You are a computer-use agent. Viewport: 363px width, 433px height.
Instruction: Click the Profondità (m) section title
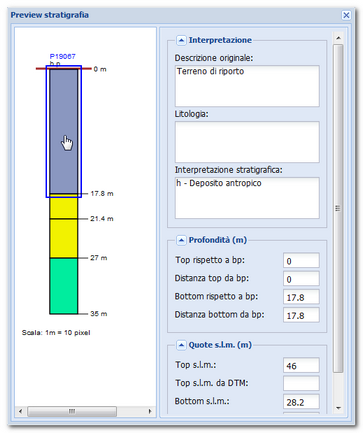218,240
